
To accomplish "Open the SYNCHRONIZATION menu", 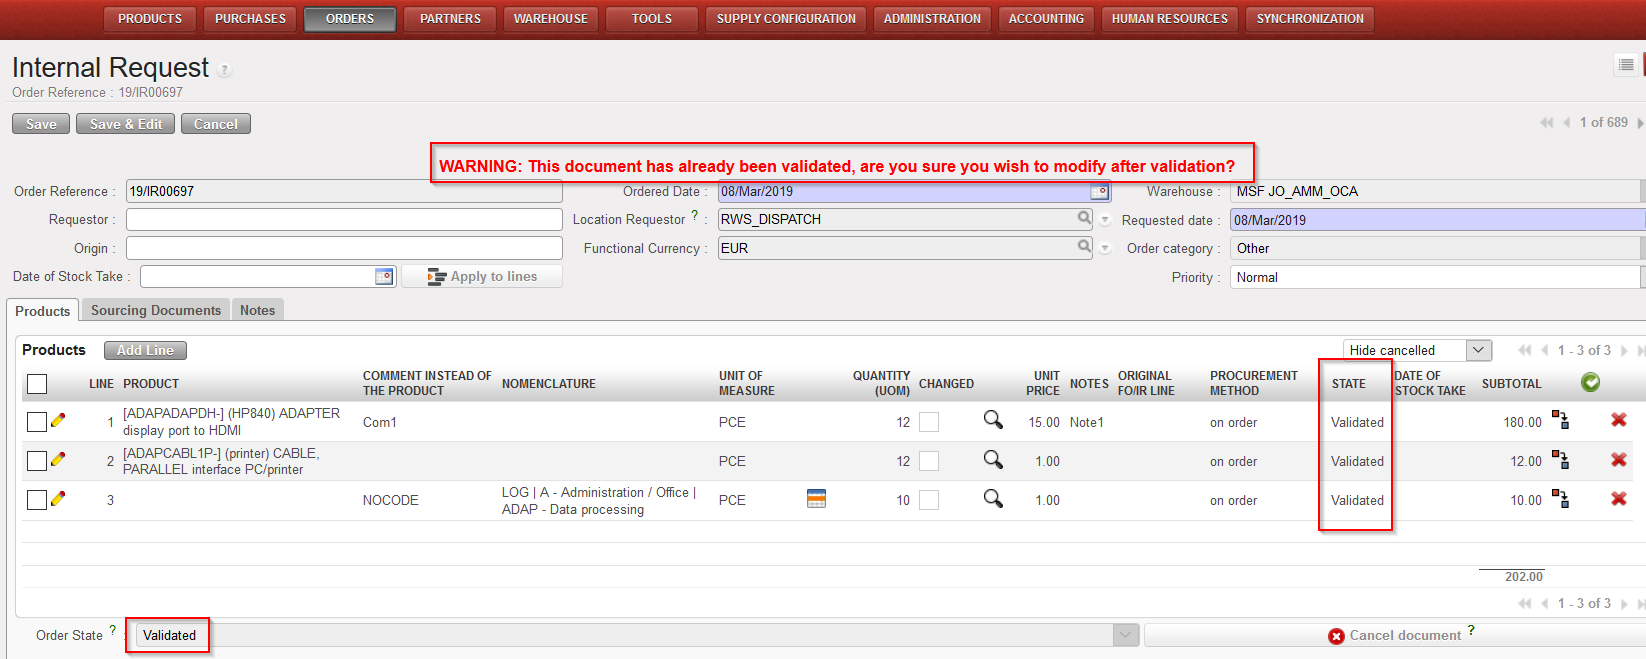I will point(1310,19).
